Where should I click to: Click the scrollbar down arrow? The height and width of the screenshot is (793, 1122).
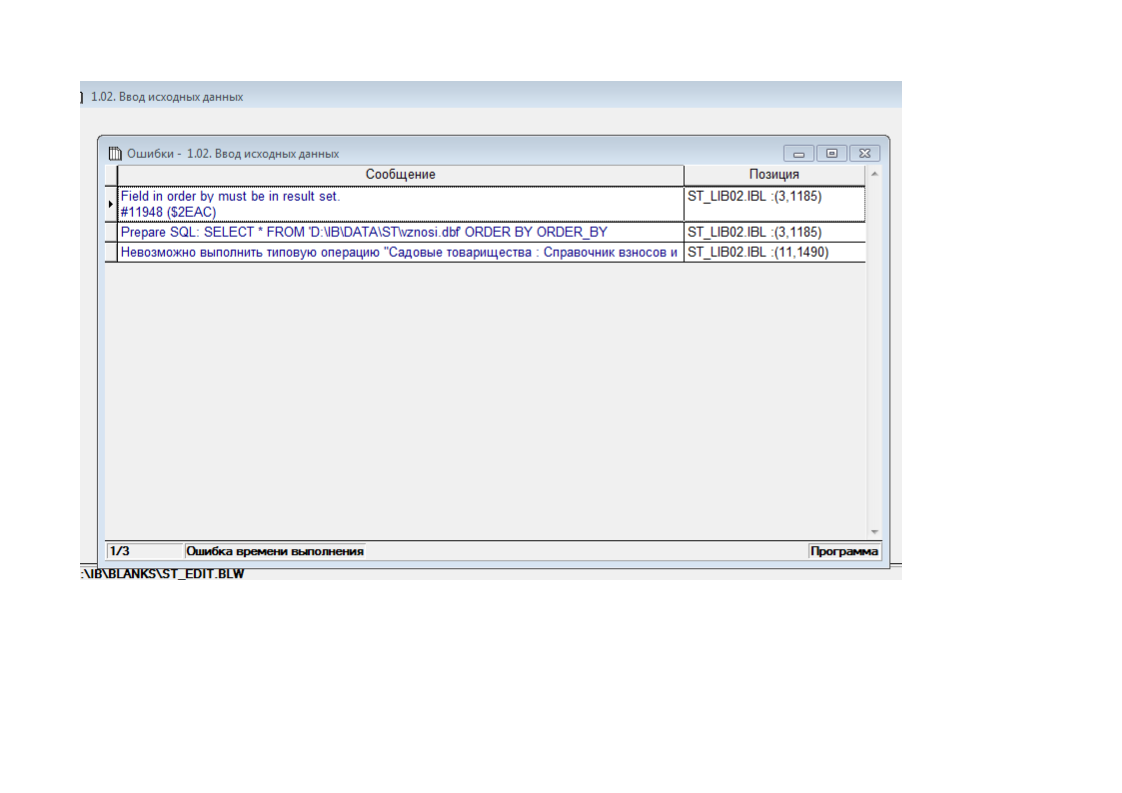pos(874,532)
